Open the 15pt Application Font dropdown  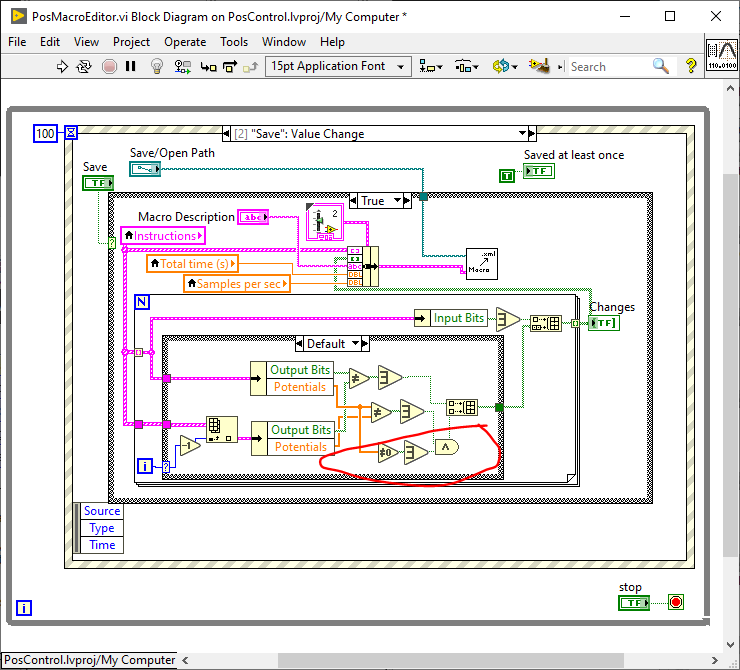(338, 66)
